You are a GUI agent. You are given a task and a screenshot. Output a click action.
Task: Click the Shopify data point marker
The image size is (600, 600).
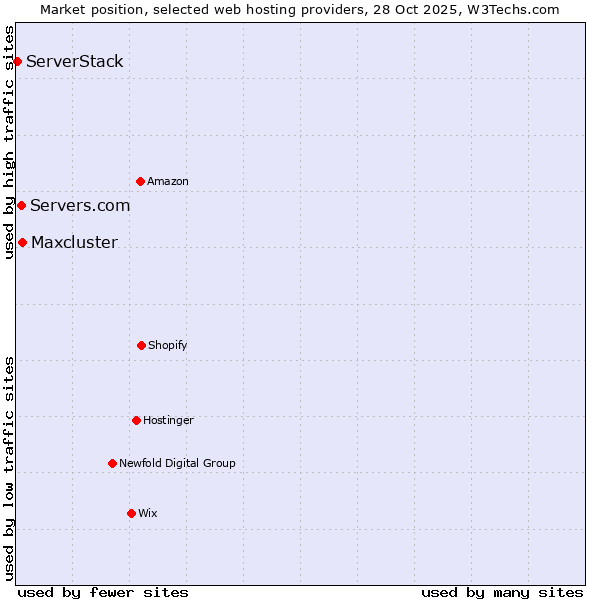[141, 345]
